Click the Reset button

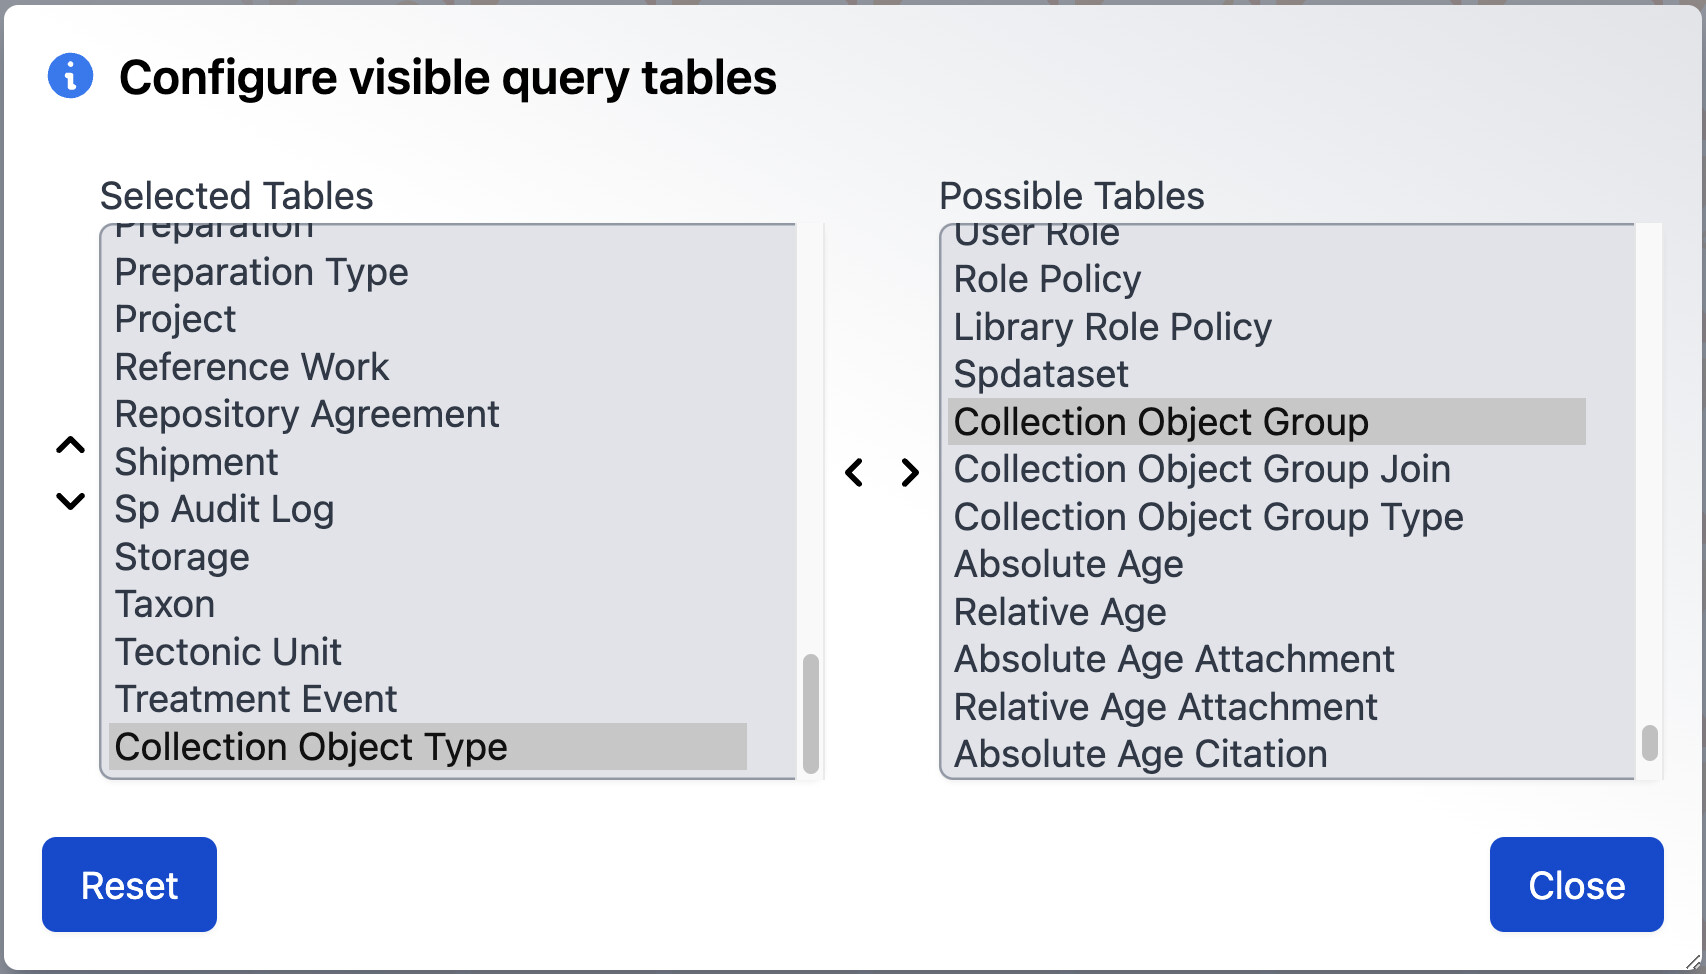[x=129, y=885]
